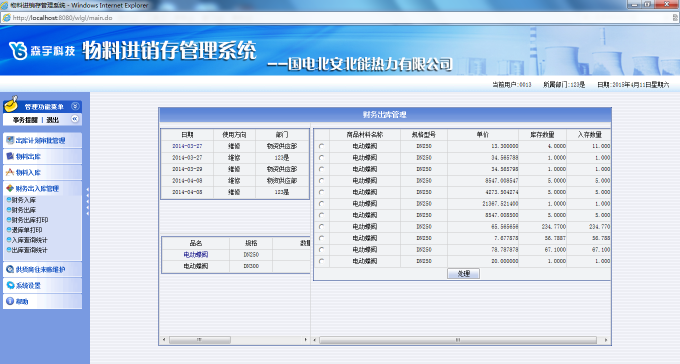Click the 规格型号 column header
Image resolution: width=680 pixels, height=364 pixels.
click(424, 135)
